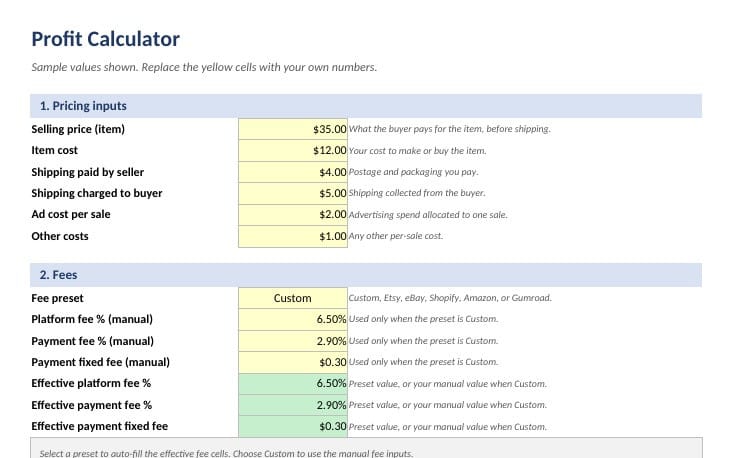Open the Fee preset cell showing Custom
This screenshot has width=733, height=458.
pos(293,298)
